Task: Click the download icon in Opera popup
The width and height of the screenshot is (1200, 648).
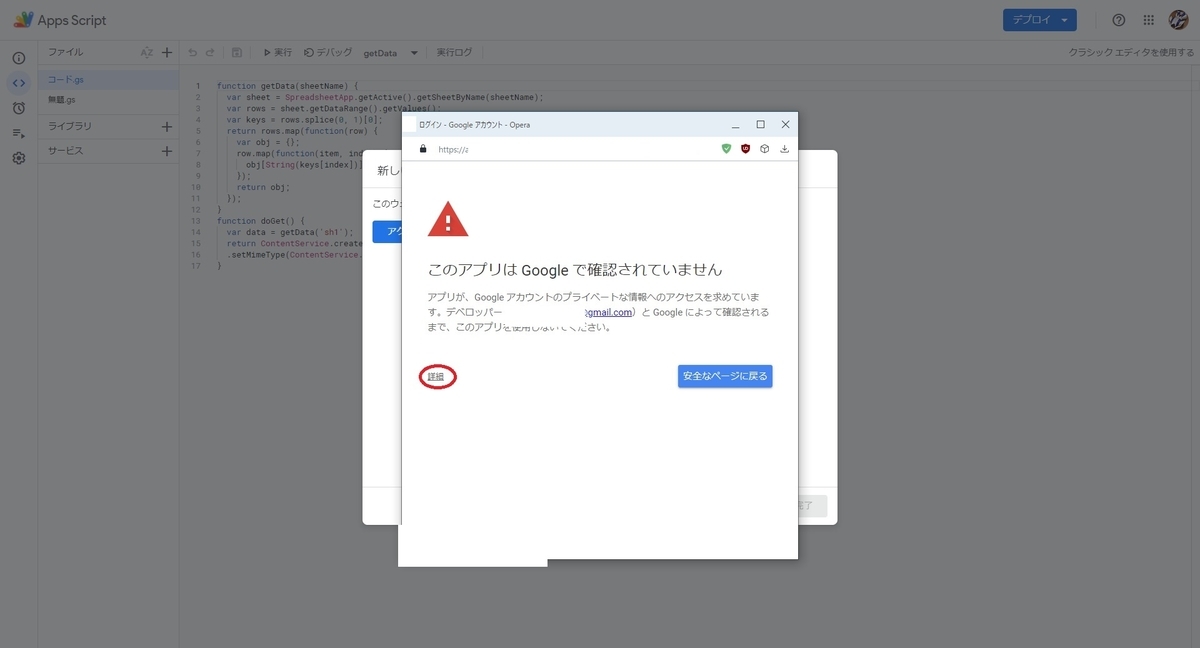Action: (785, 149)
